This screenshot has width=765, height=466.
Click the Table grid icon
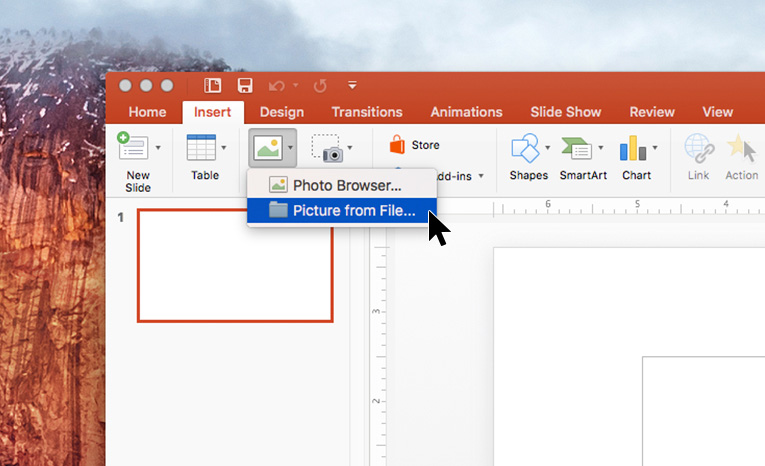point(201,147)
